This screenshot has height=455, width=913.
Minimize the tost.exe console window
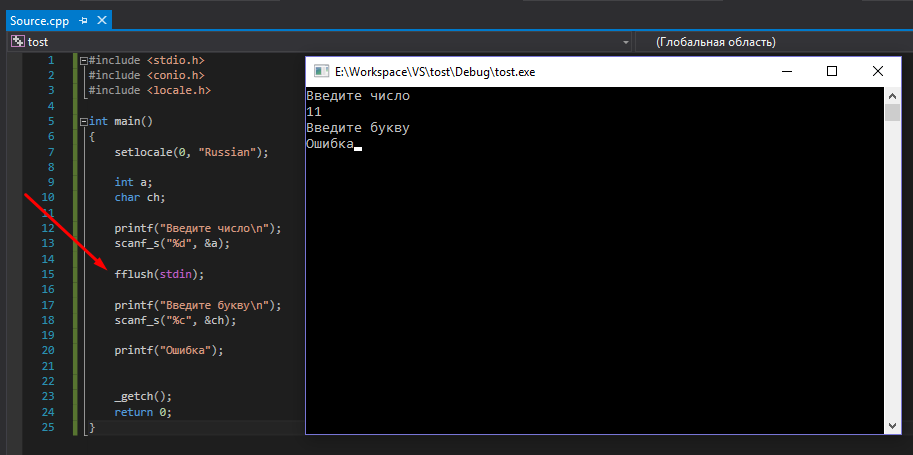pos(787,72)
